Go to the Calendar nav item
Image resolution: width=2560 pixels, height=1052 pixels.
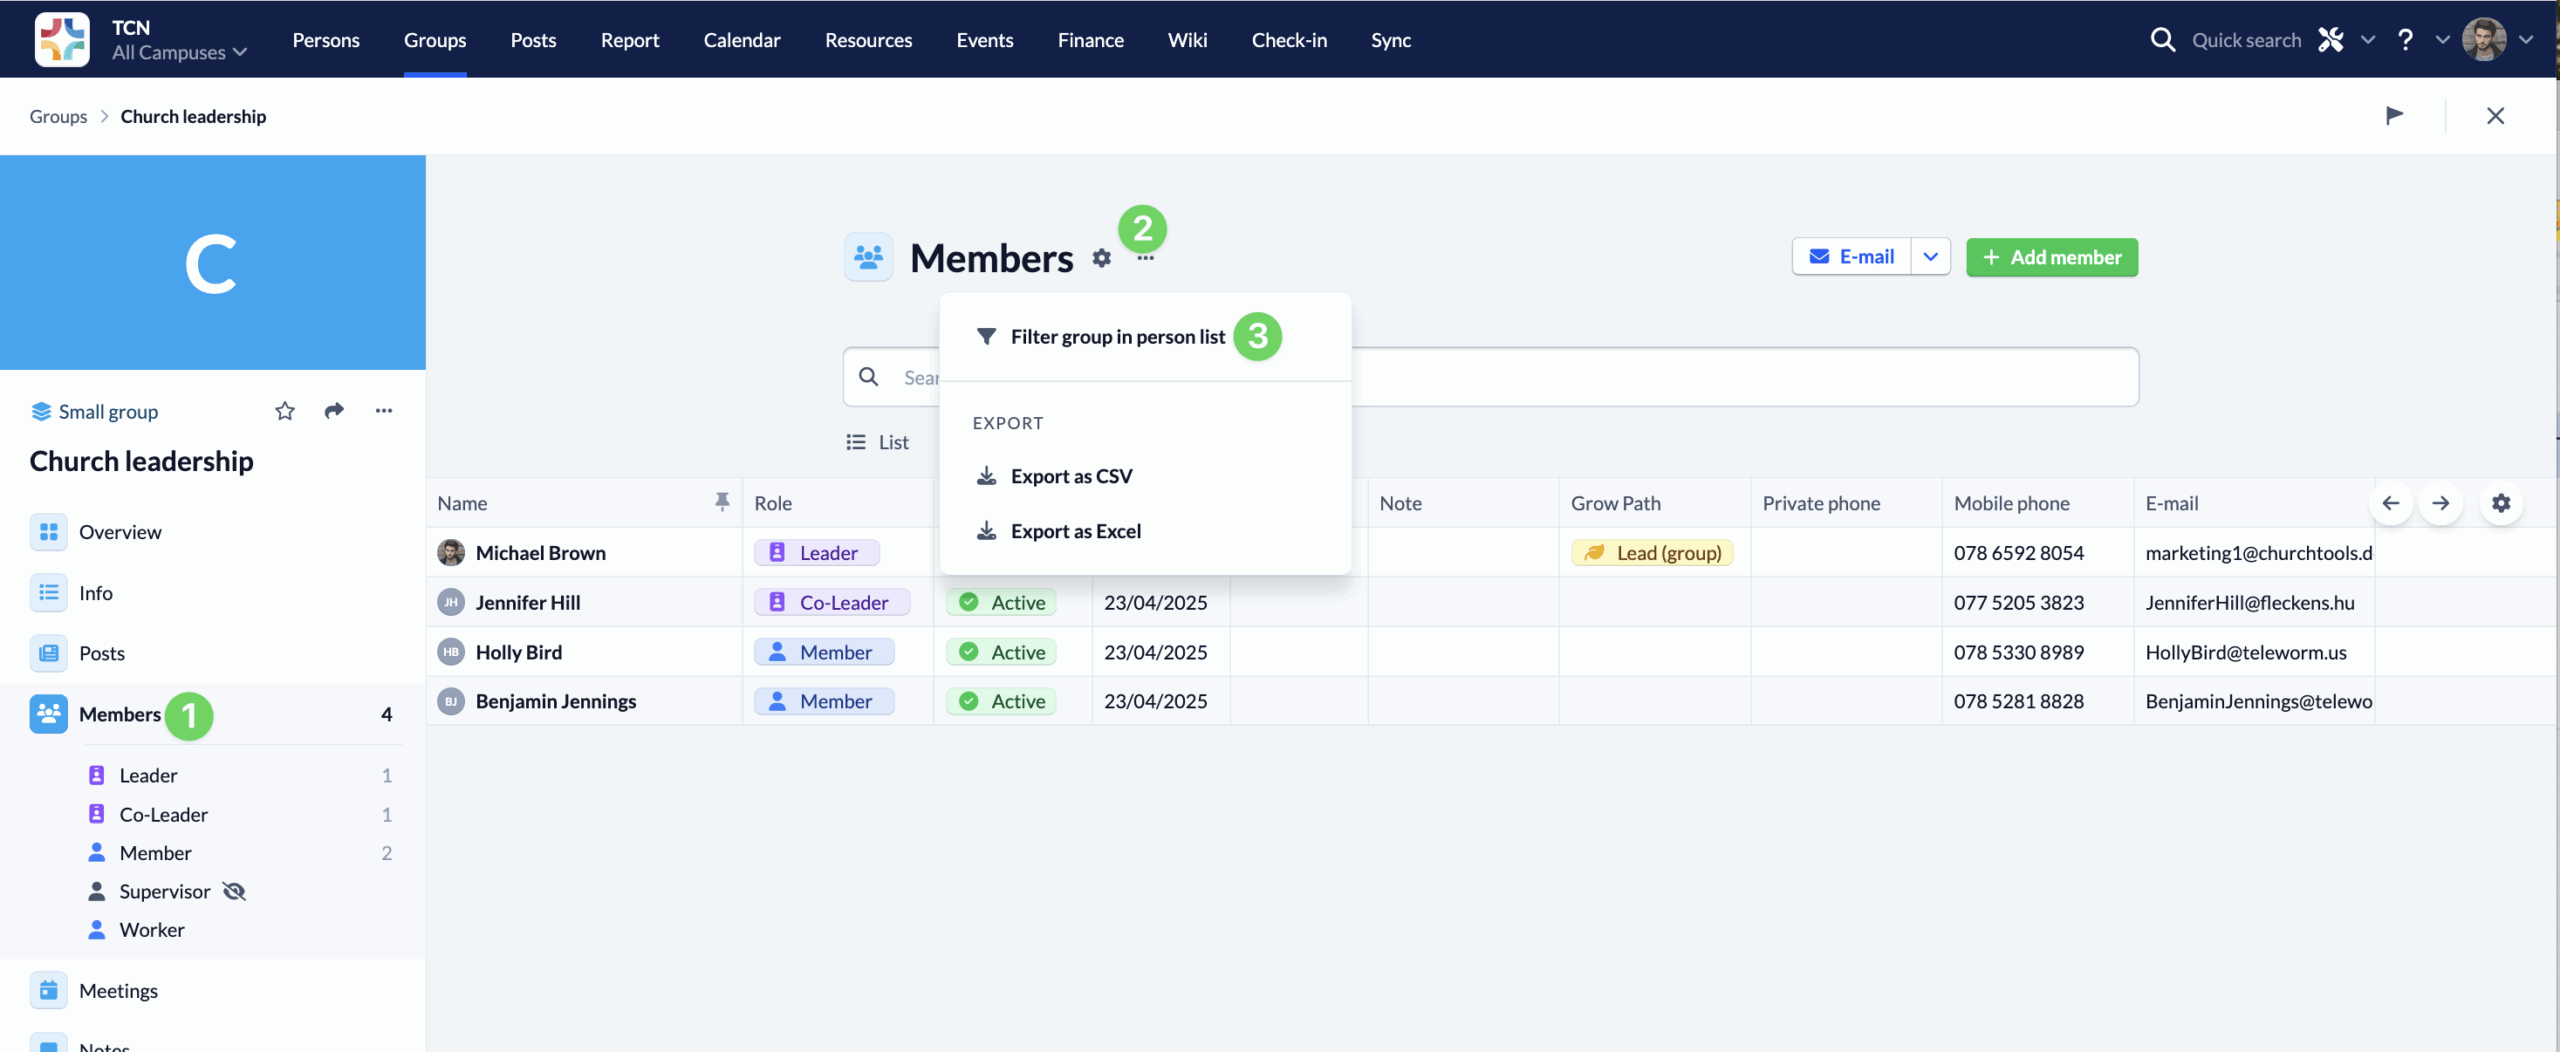[742, 40]
